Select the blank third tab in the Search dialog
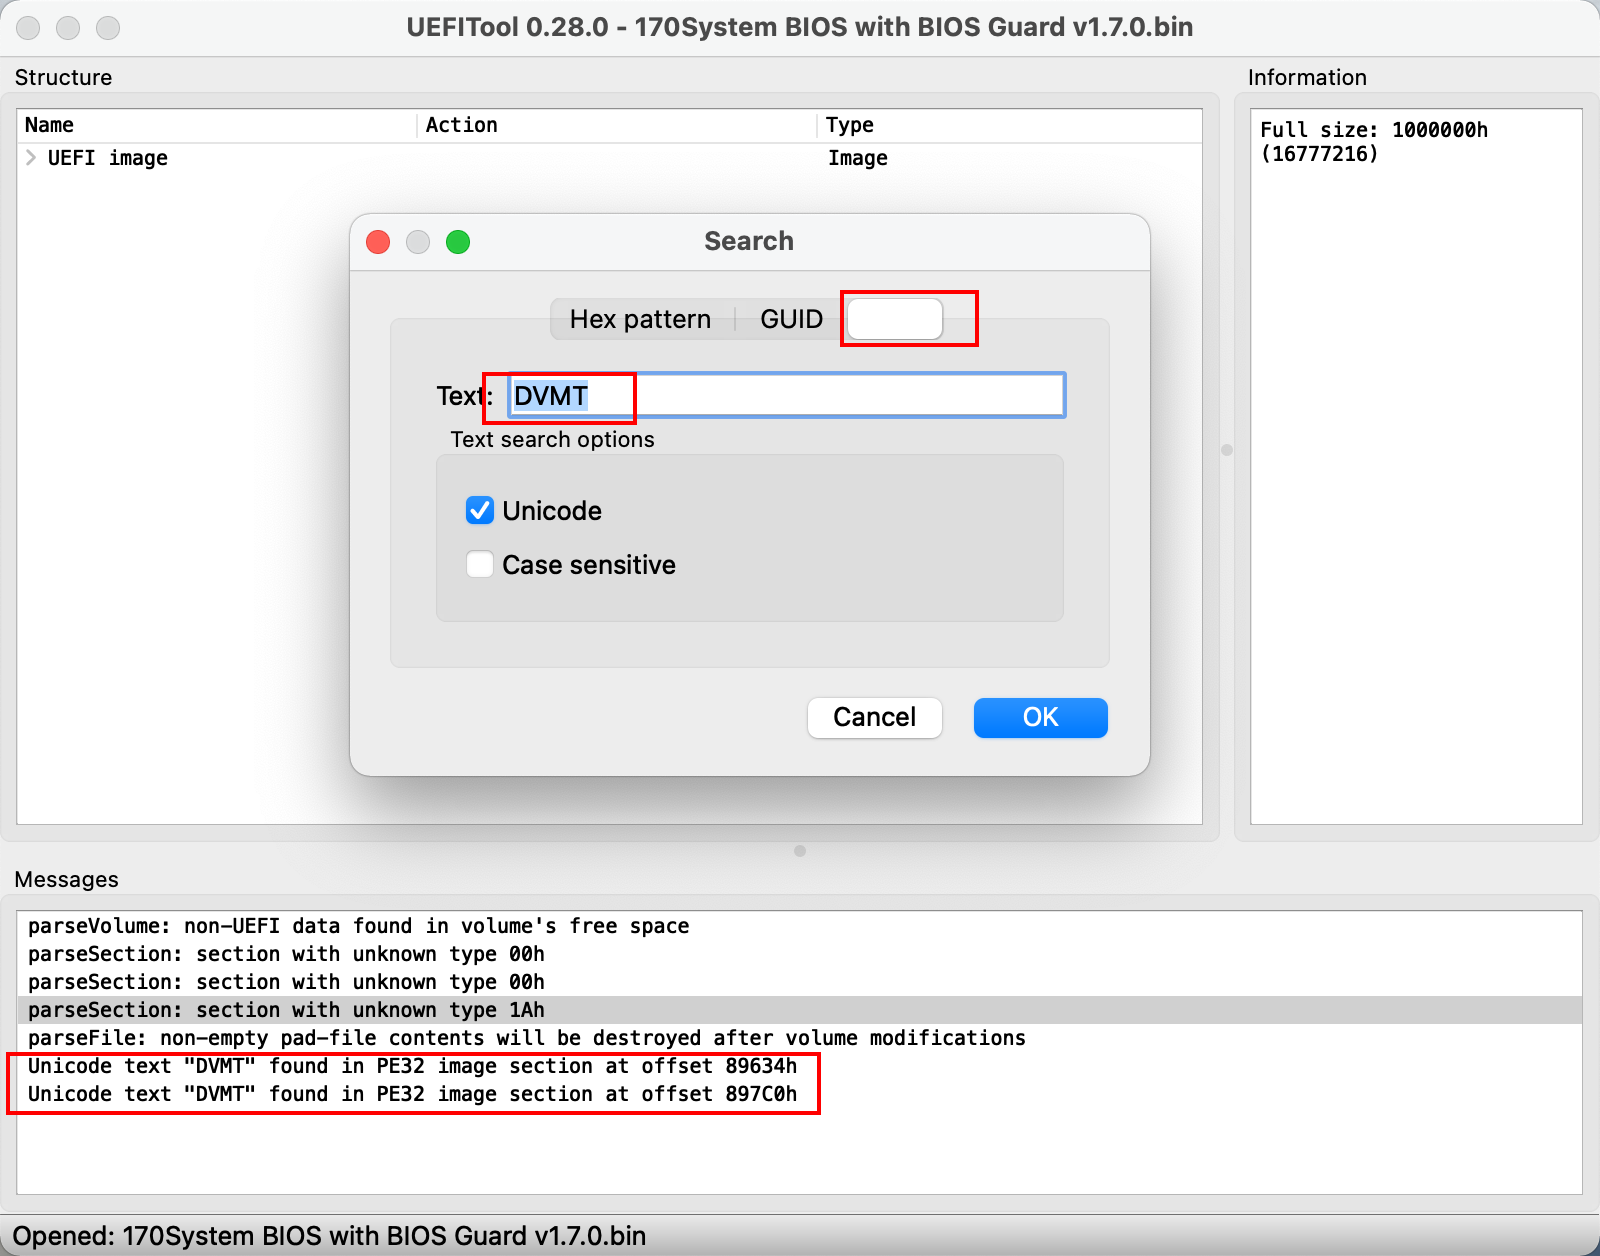 (x=895, y=319)
